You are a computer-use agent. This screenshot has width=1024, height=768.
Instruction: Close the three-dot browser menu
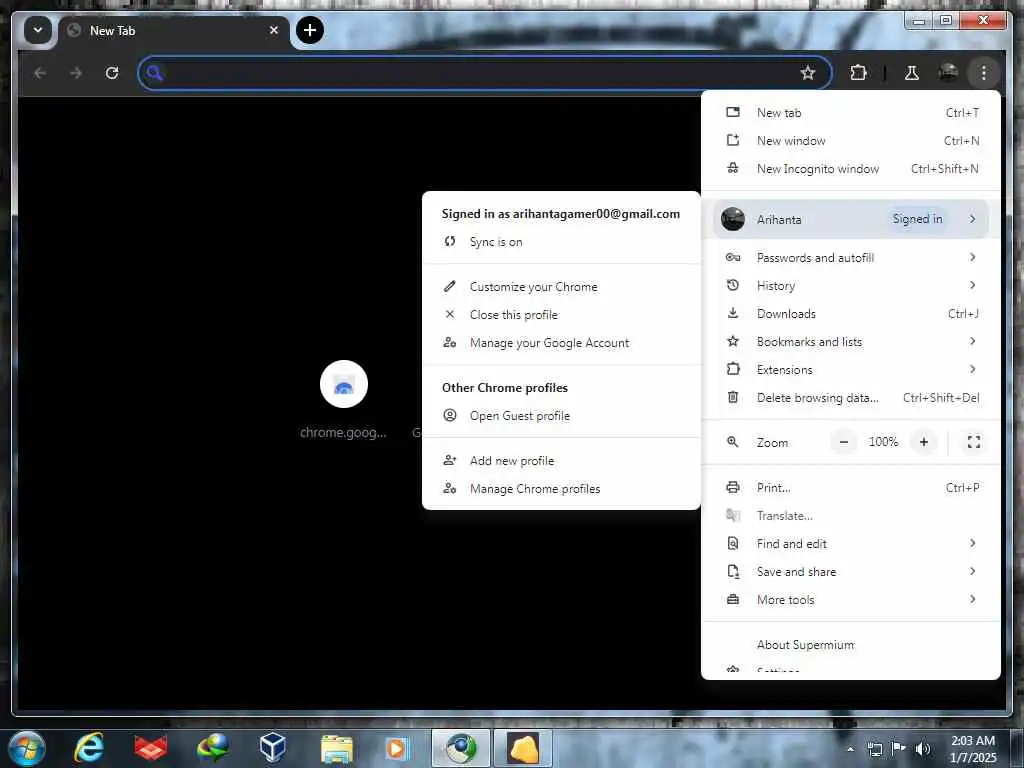click(x=984, y=72)
